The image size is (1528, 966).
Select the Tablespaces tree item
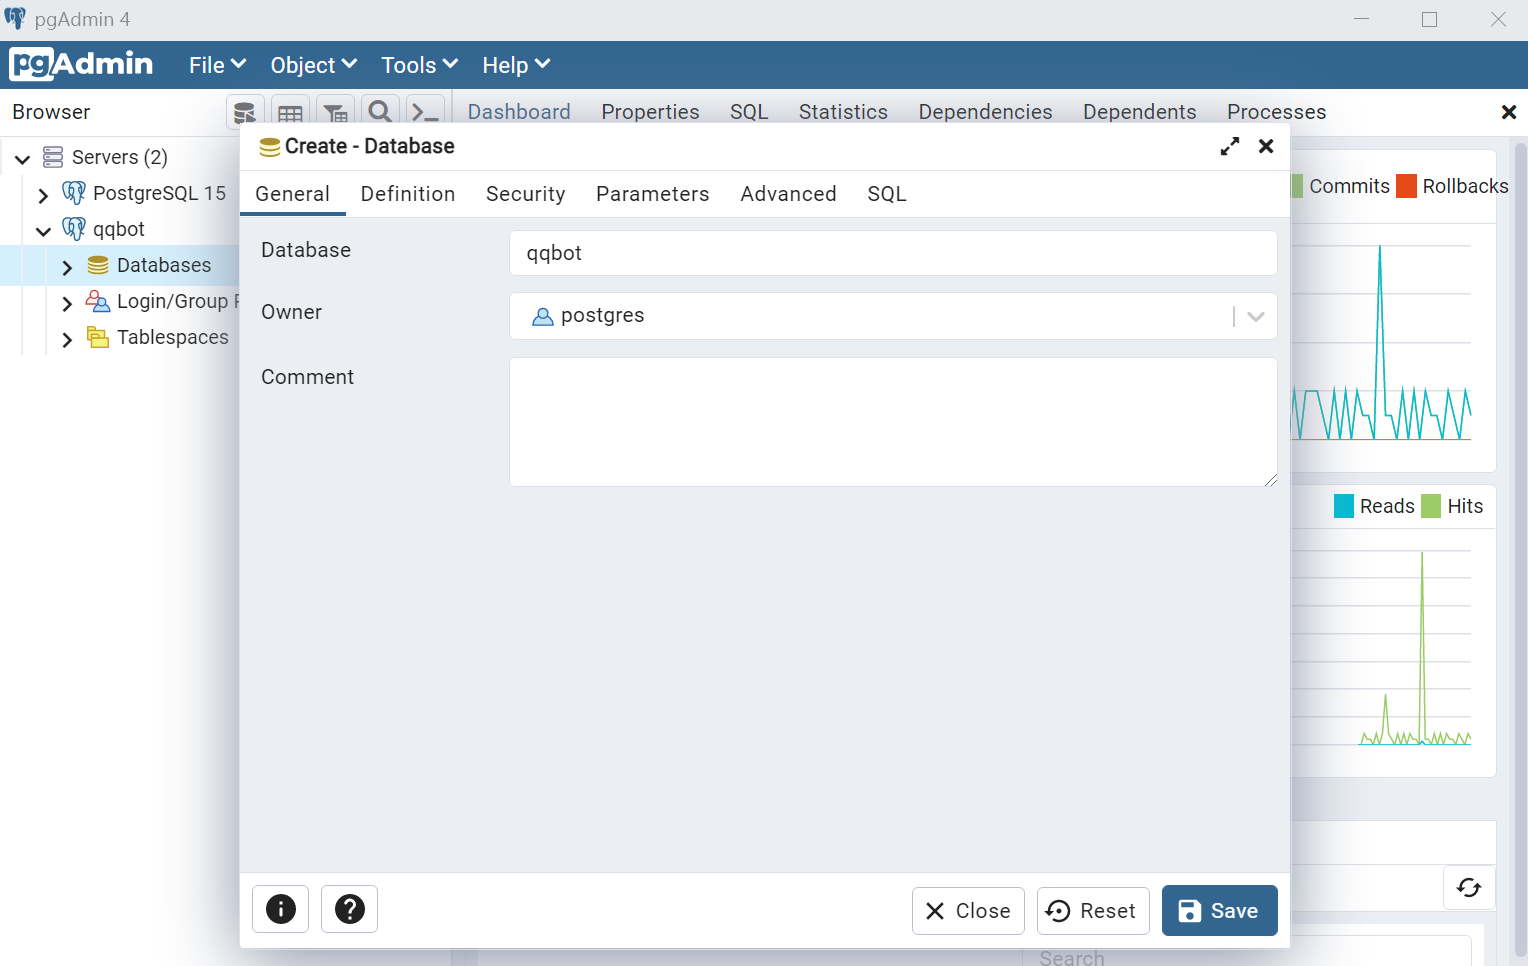[173, 337]
